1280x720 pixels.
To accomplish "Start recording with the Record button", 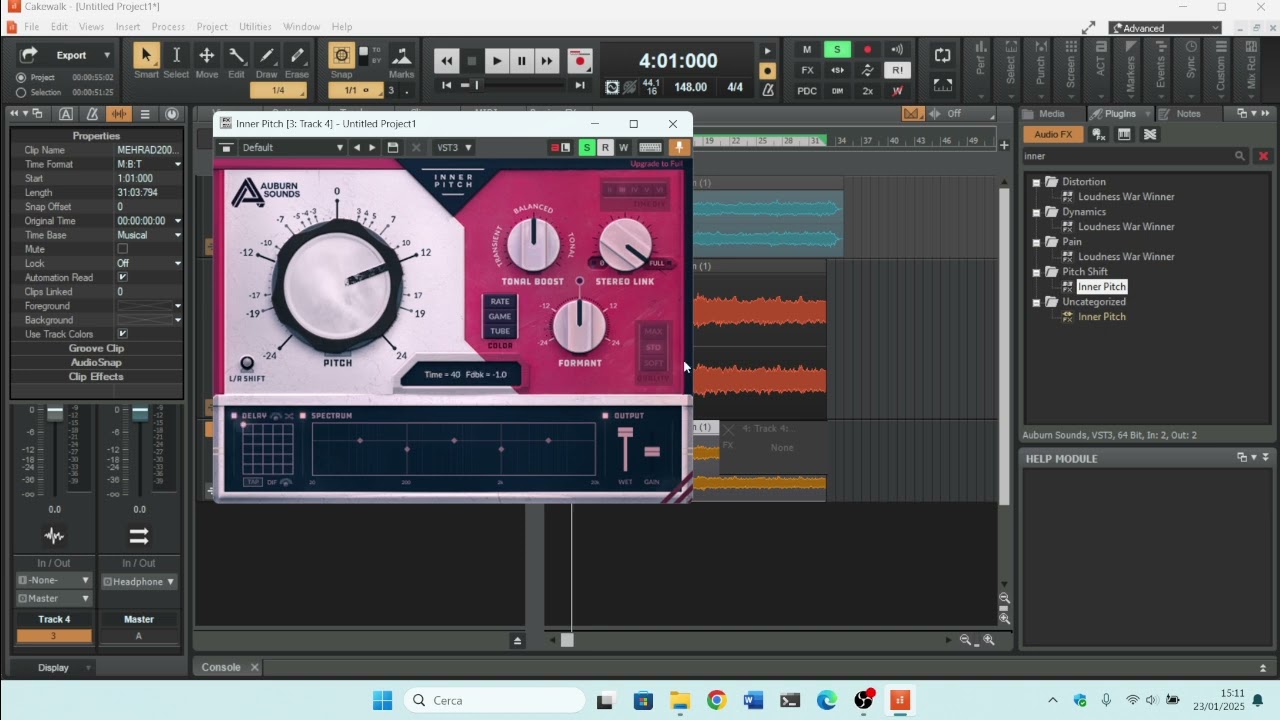I will 579,61.
